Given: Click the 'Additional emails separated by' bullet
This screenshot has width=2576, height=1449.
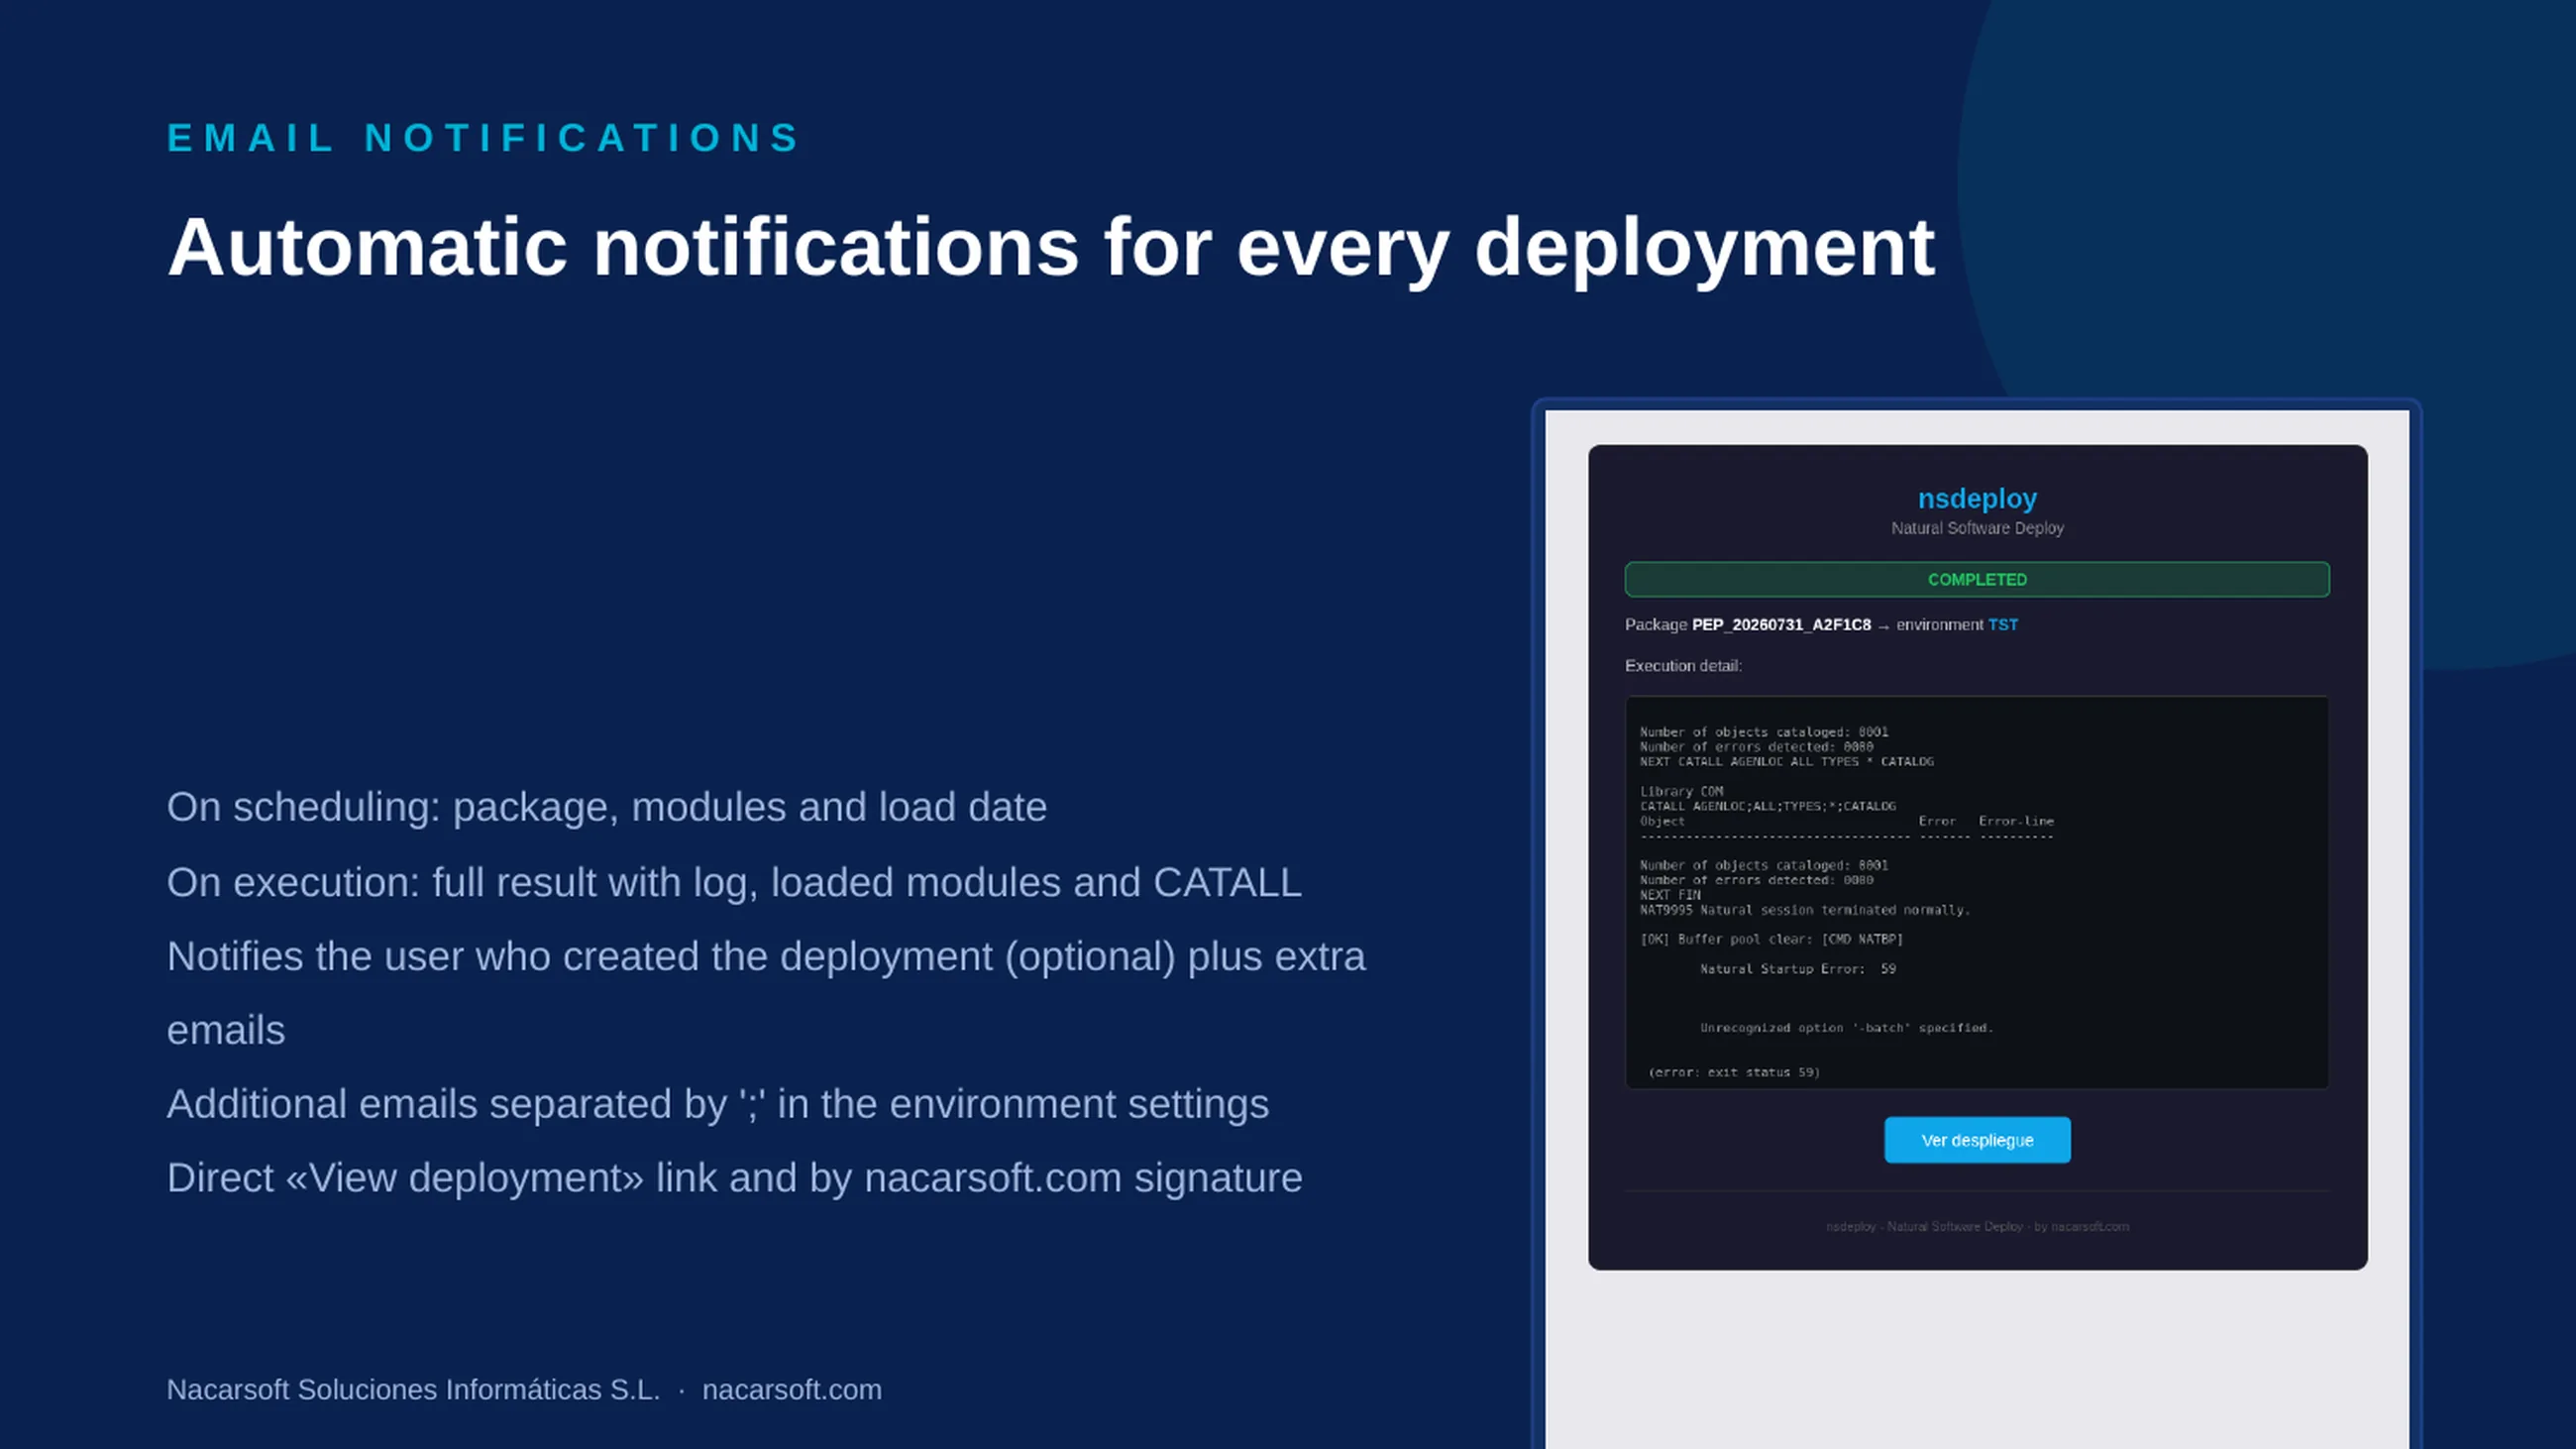Looking at the screenshot, I should [x=718, y=1104].
